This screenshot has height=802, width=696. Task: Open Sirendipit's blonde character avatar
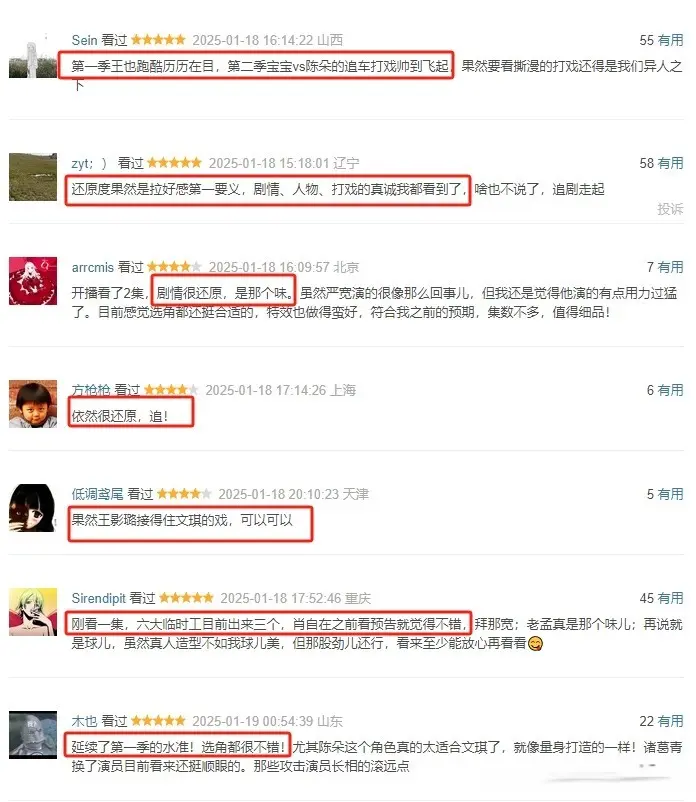coord(33,612)
